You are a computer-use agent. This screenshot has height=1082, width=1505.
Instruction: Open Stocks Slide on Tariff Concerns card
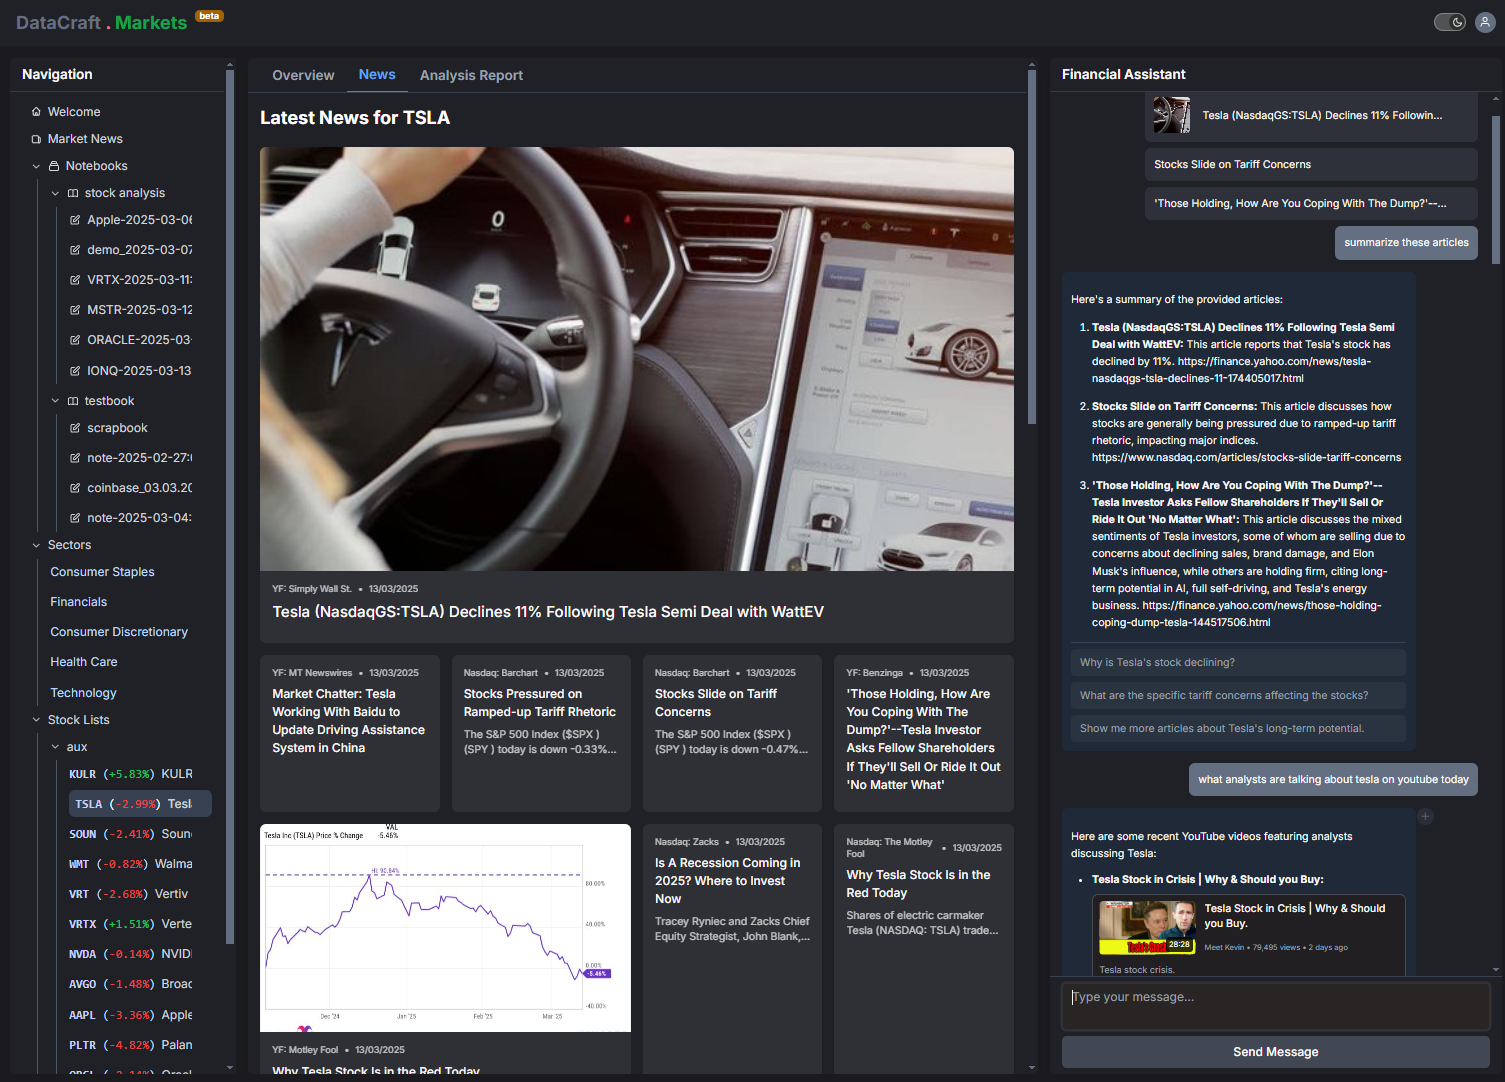732,733
